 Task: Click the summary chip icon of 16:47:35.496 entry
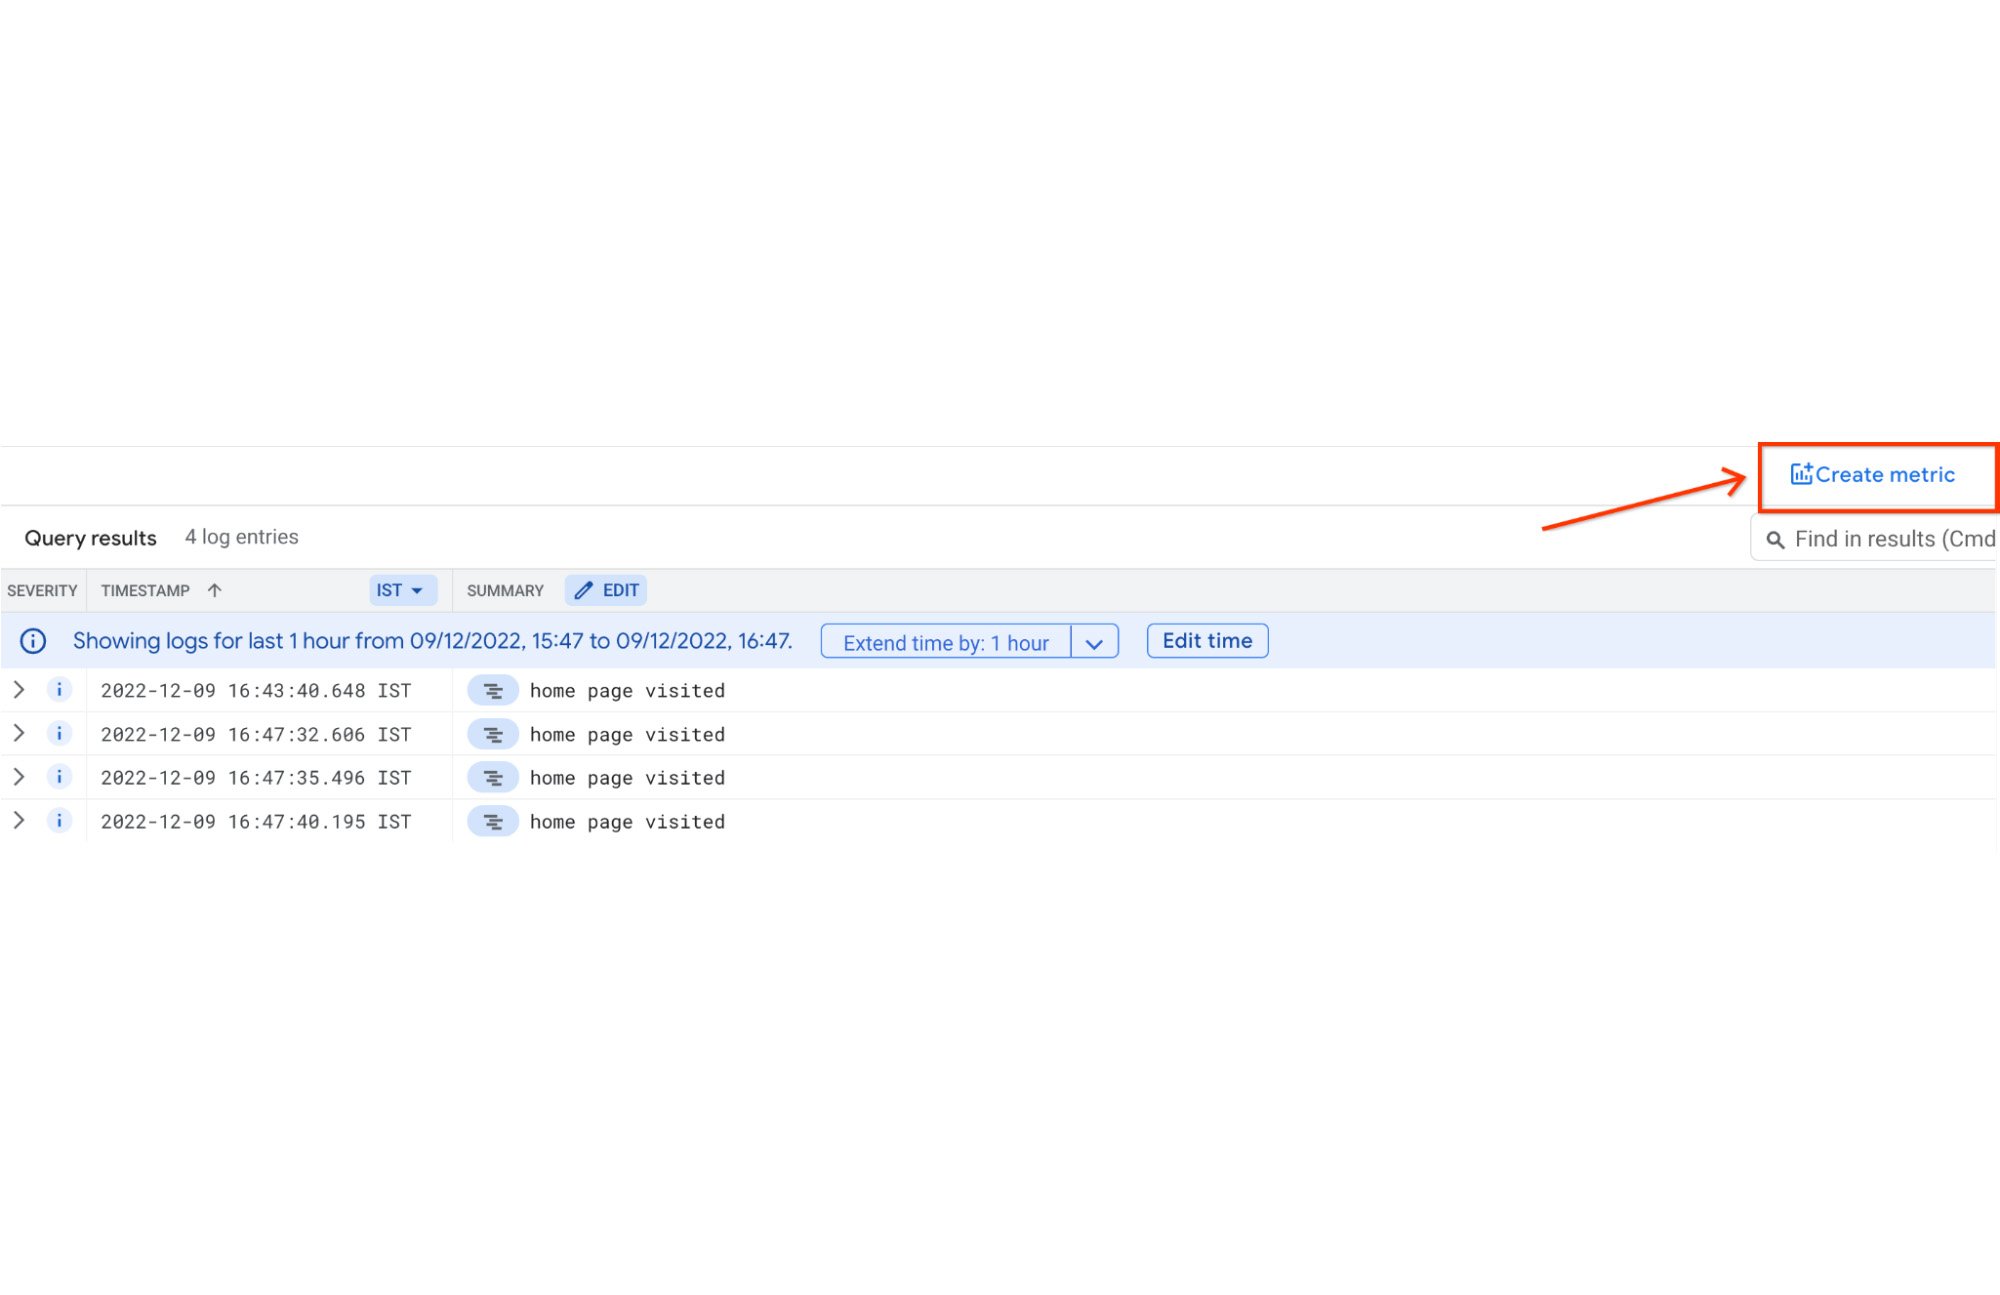(493, 778)
